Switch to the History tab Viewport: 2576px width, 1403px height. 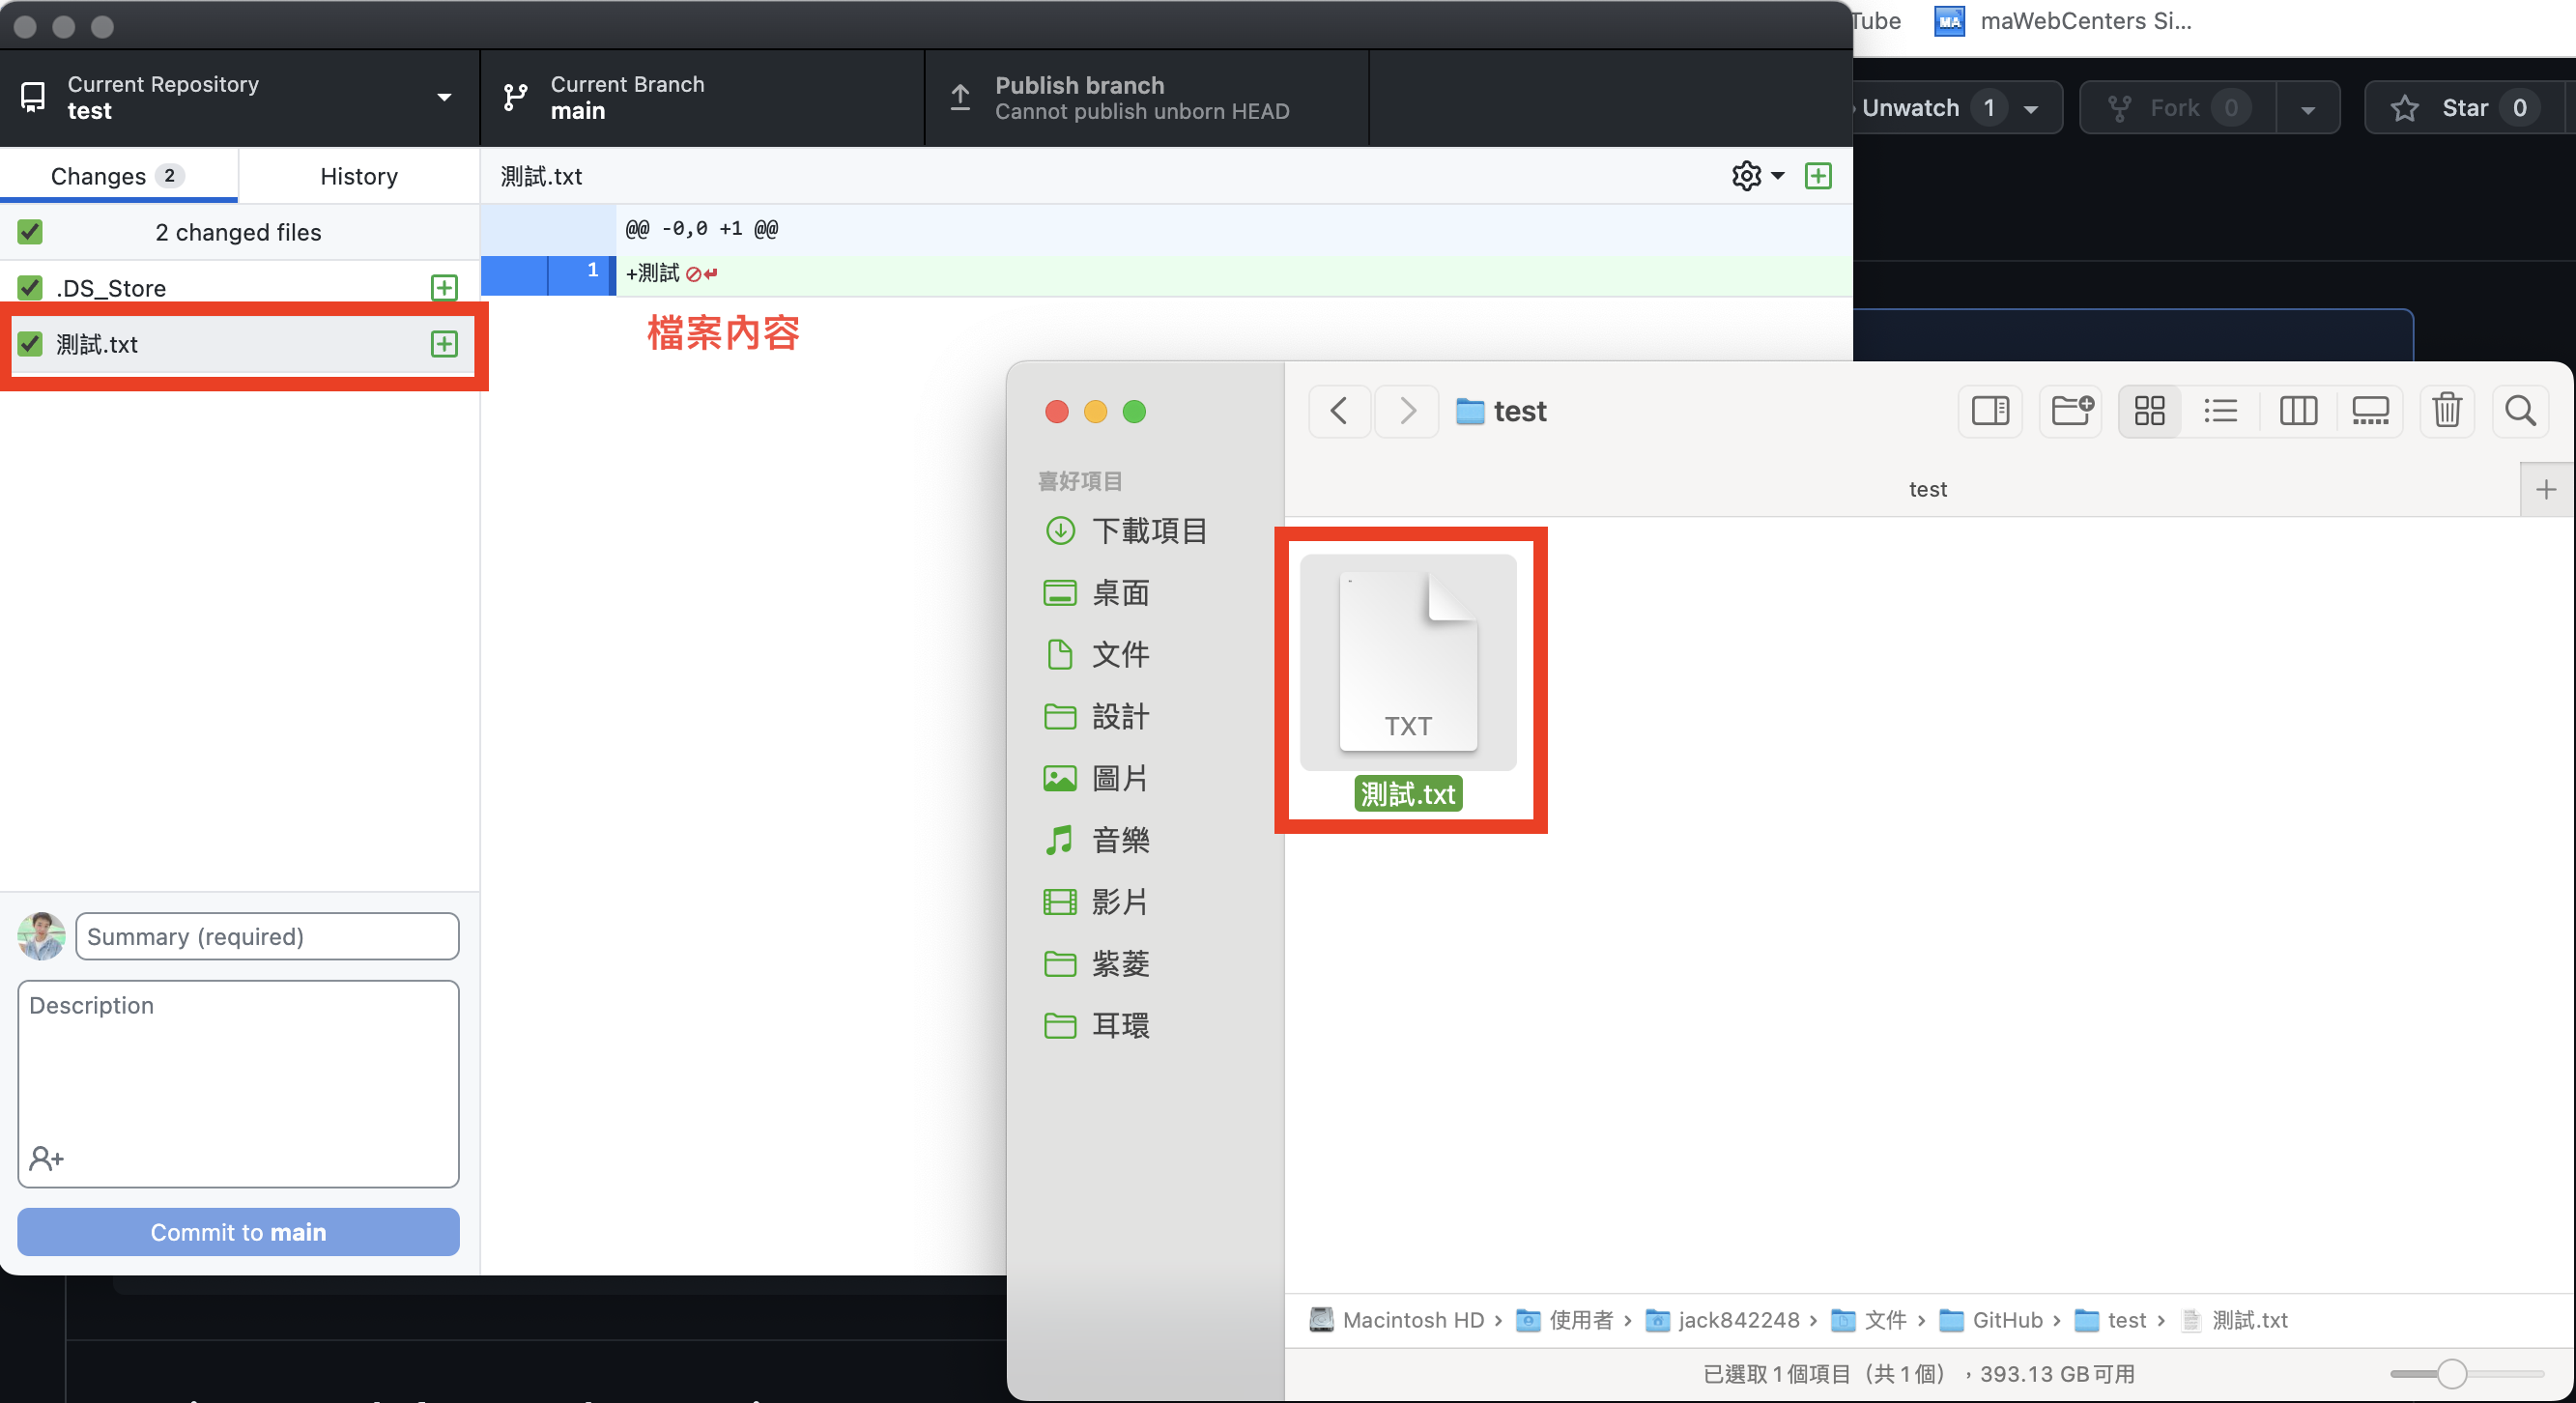[359, 176]
